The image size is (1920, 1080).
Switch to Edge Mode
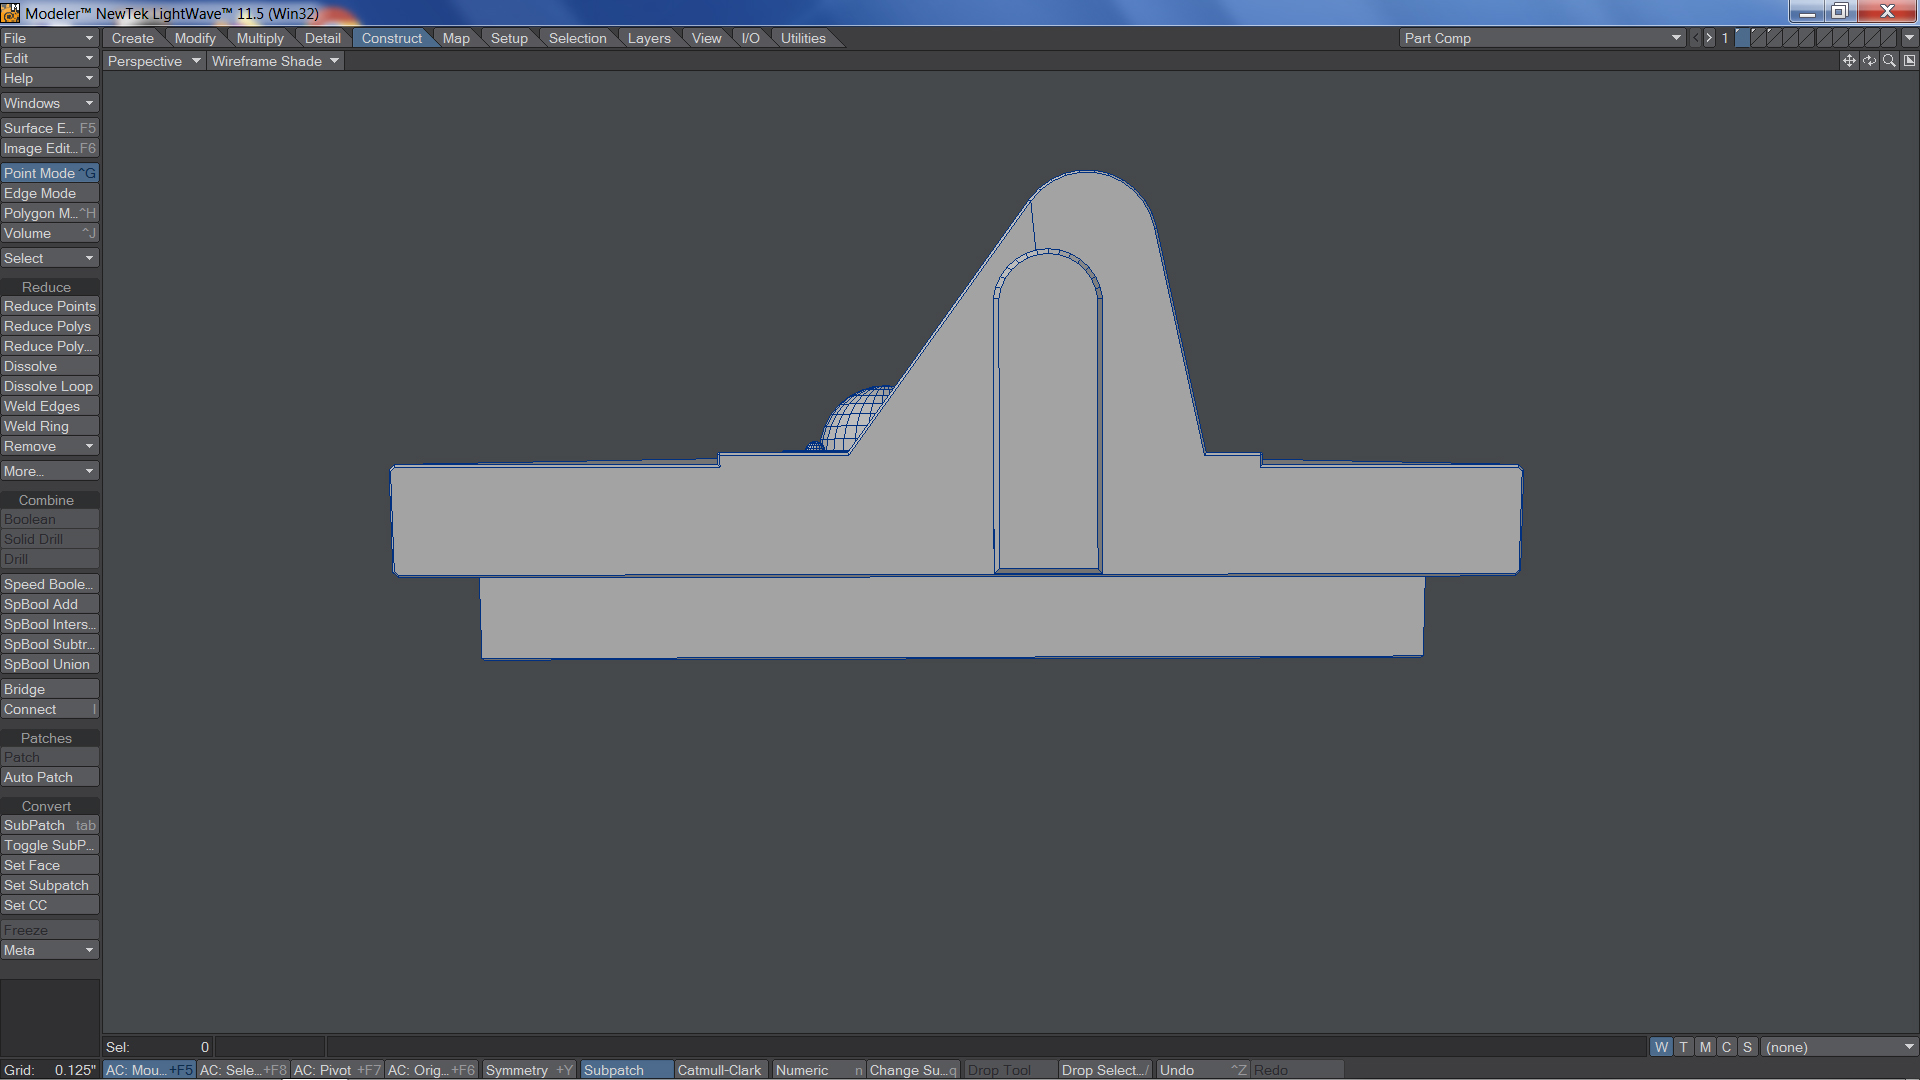coord(49,193)
